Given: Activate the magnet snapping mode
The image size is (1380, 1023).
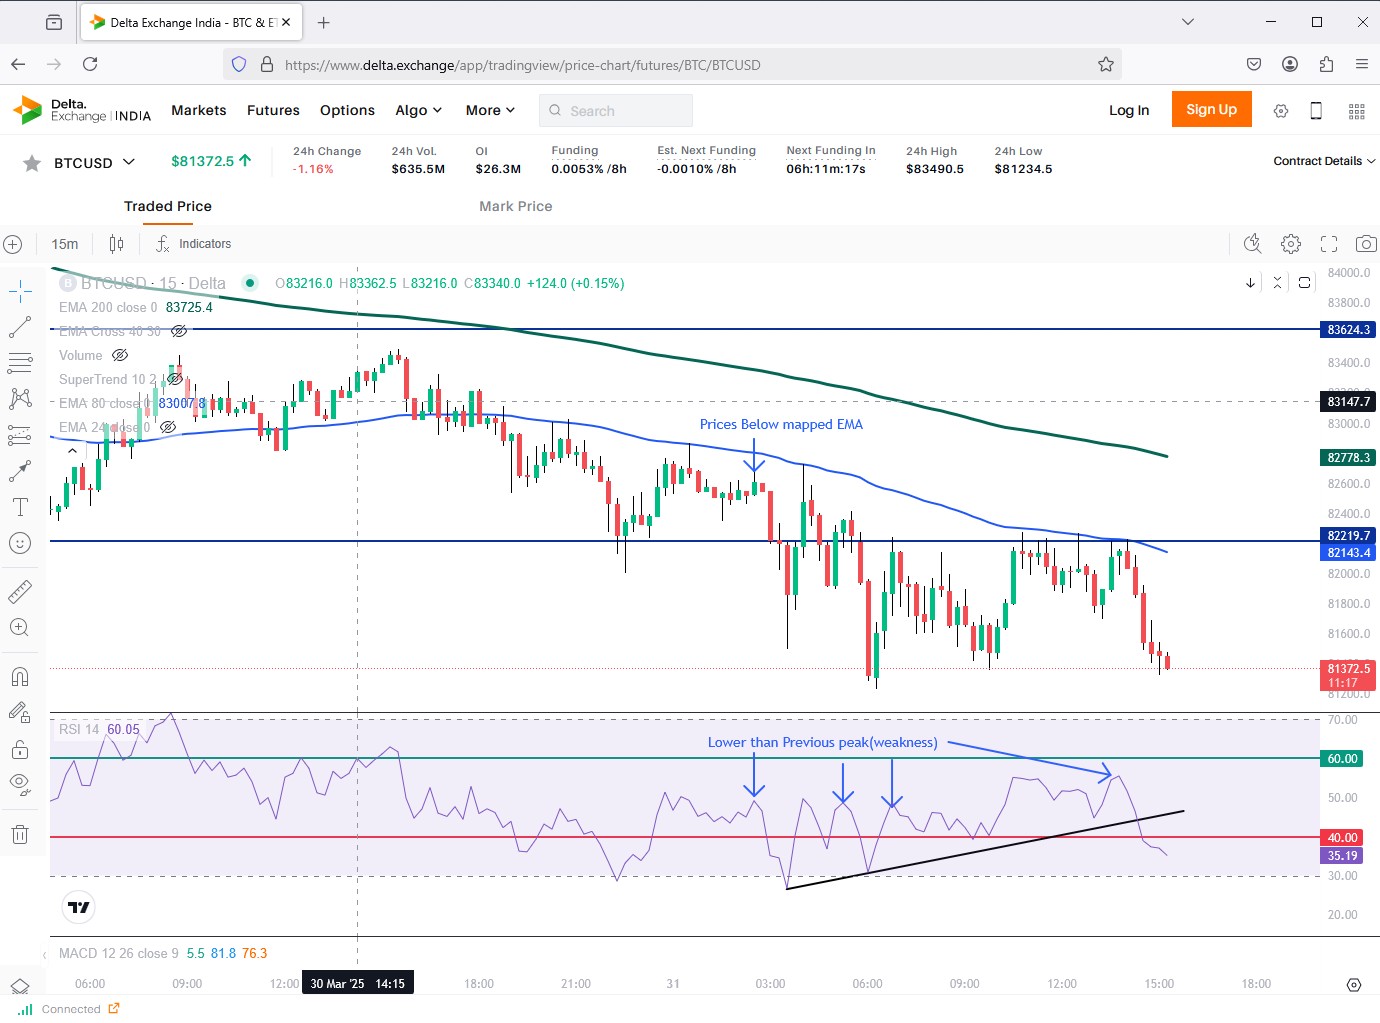Looking at the screenshot, I should 20,677.
